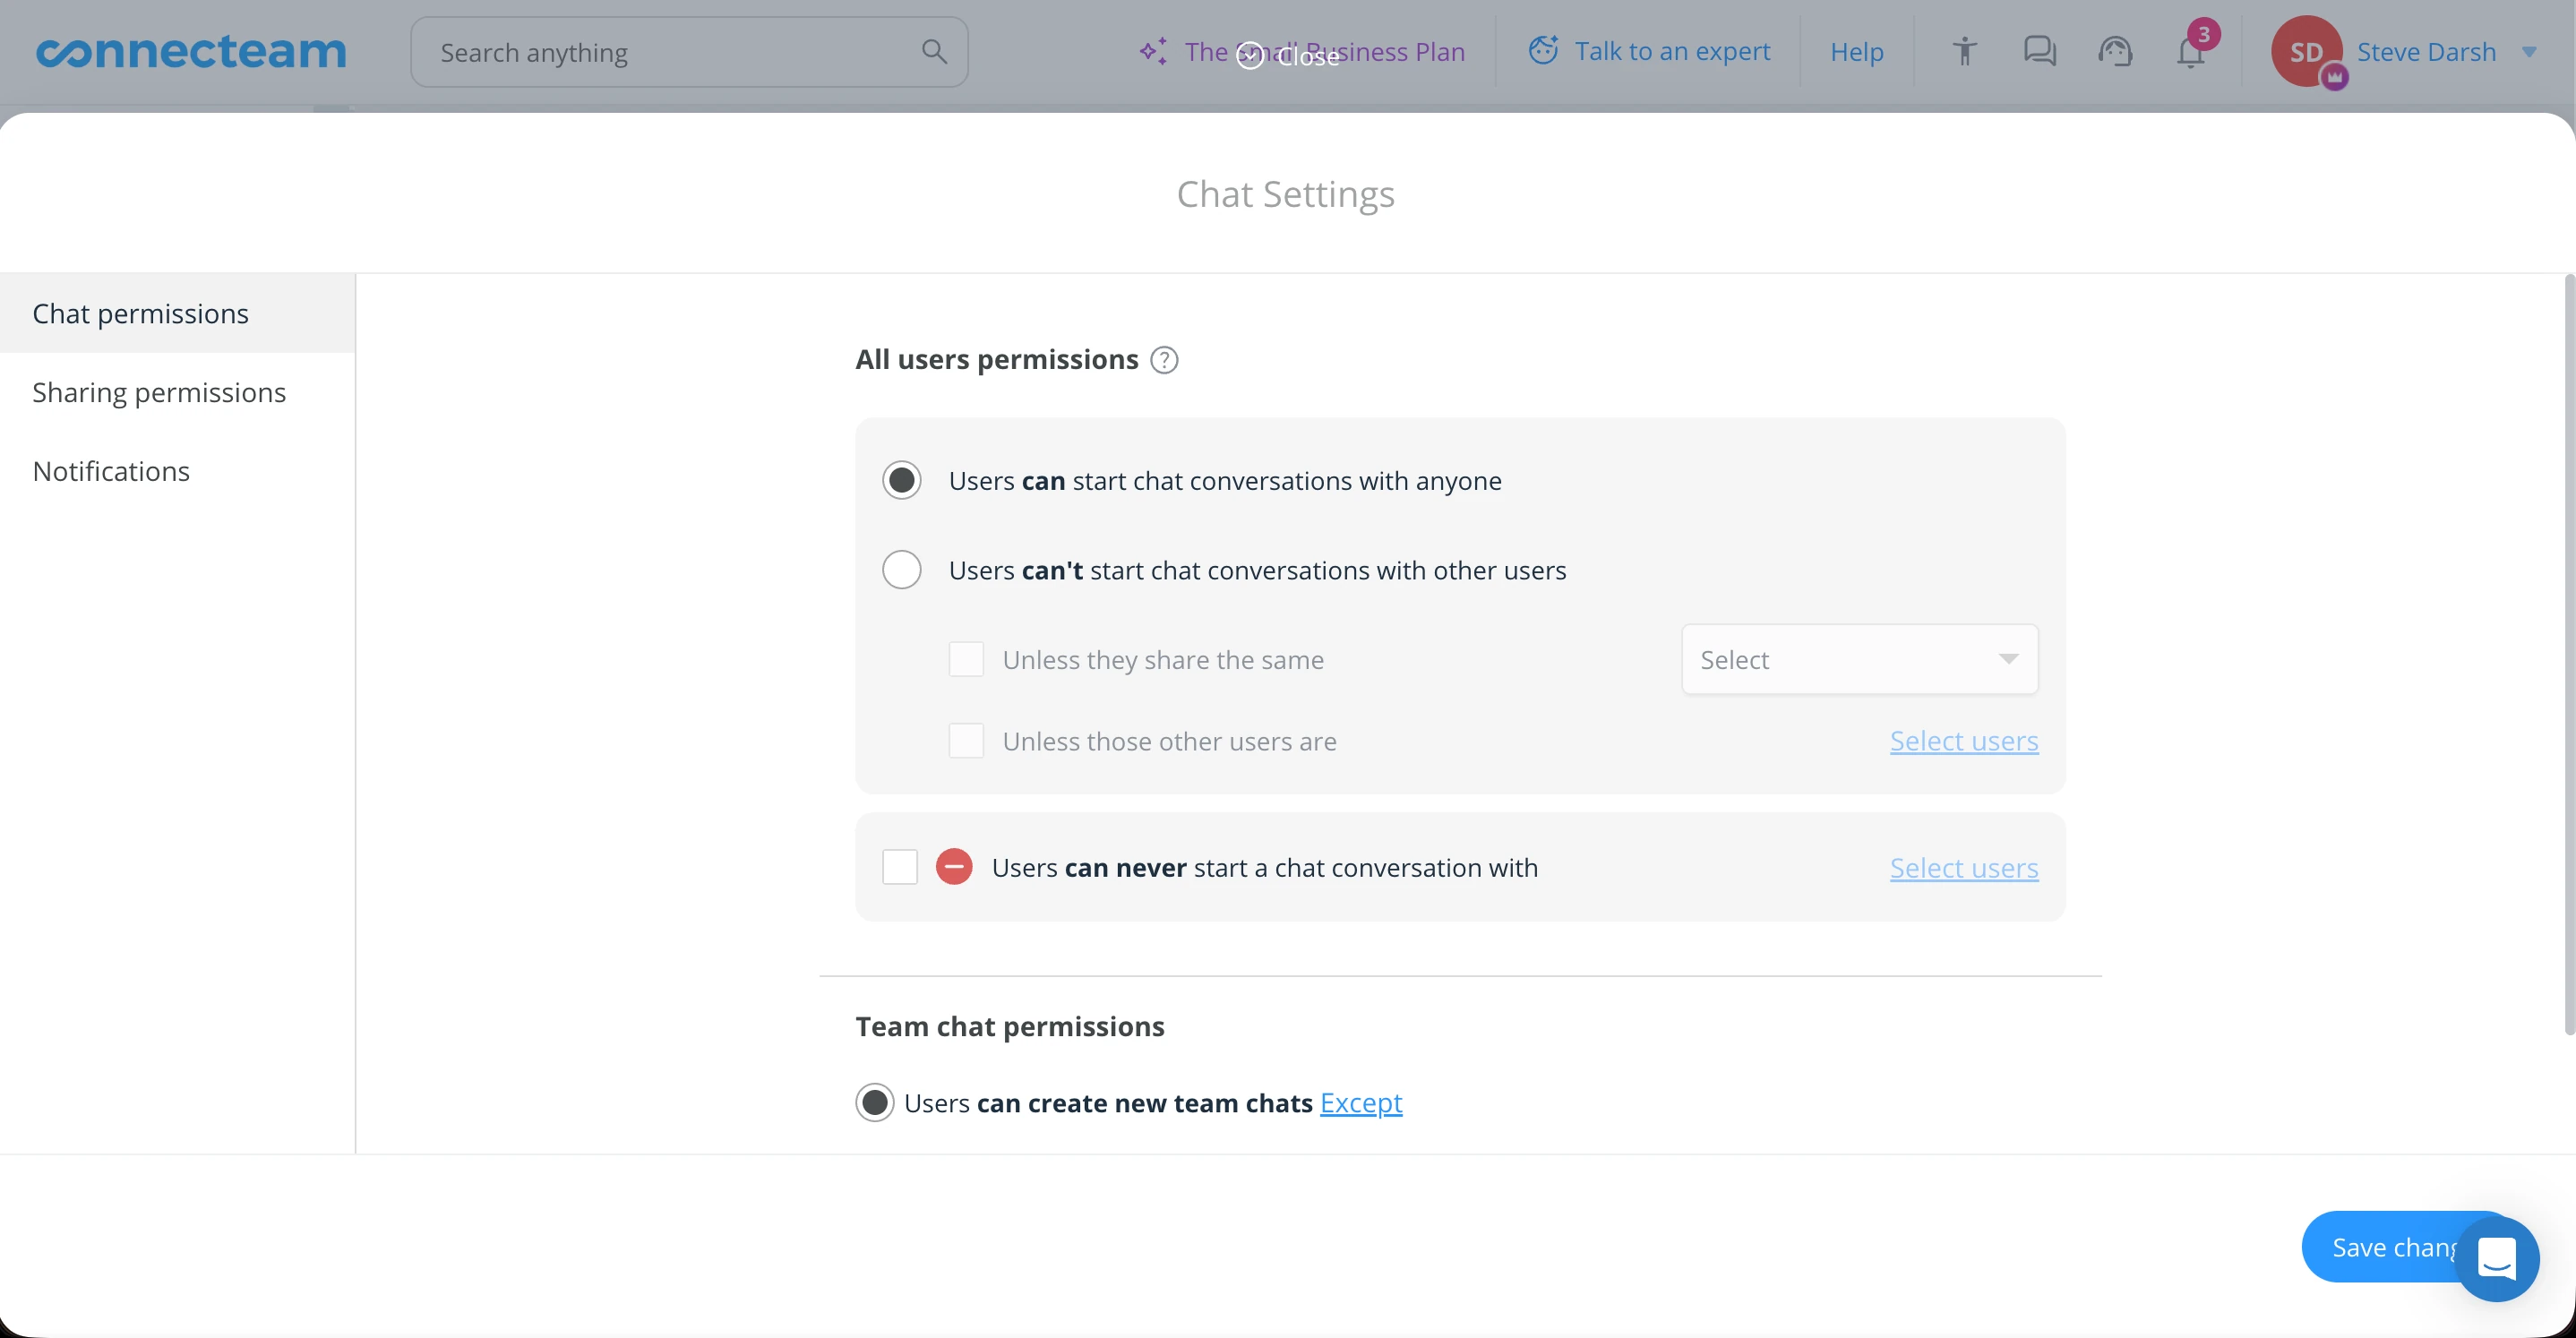The height and width of the screenshot is (1338, 2576).
Task: Select Users can create new team chats
Action: (874, 1103)
